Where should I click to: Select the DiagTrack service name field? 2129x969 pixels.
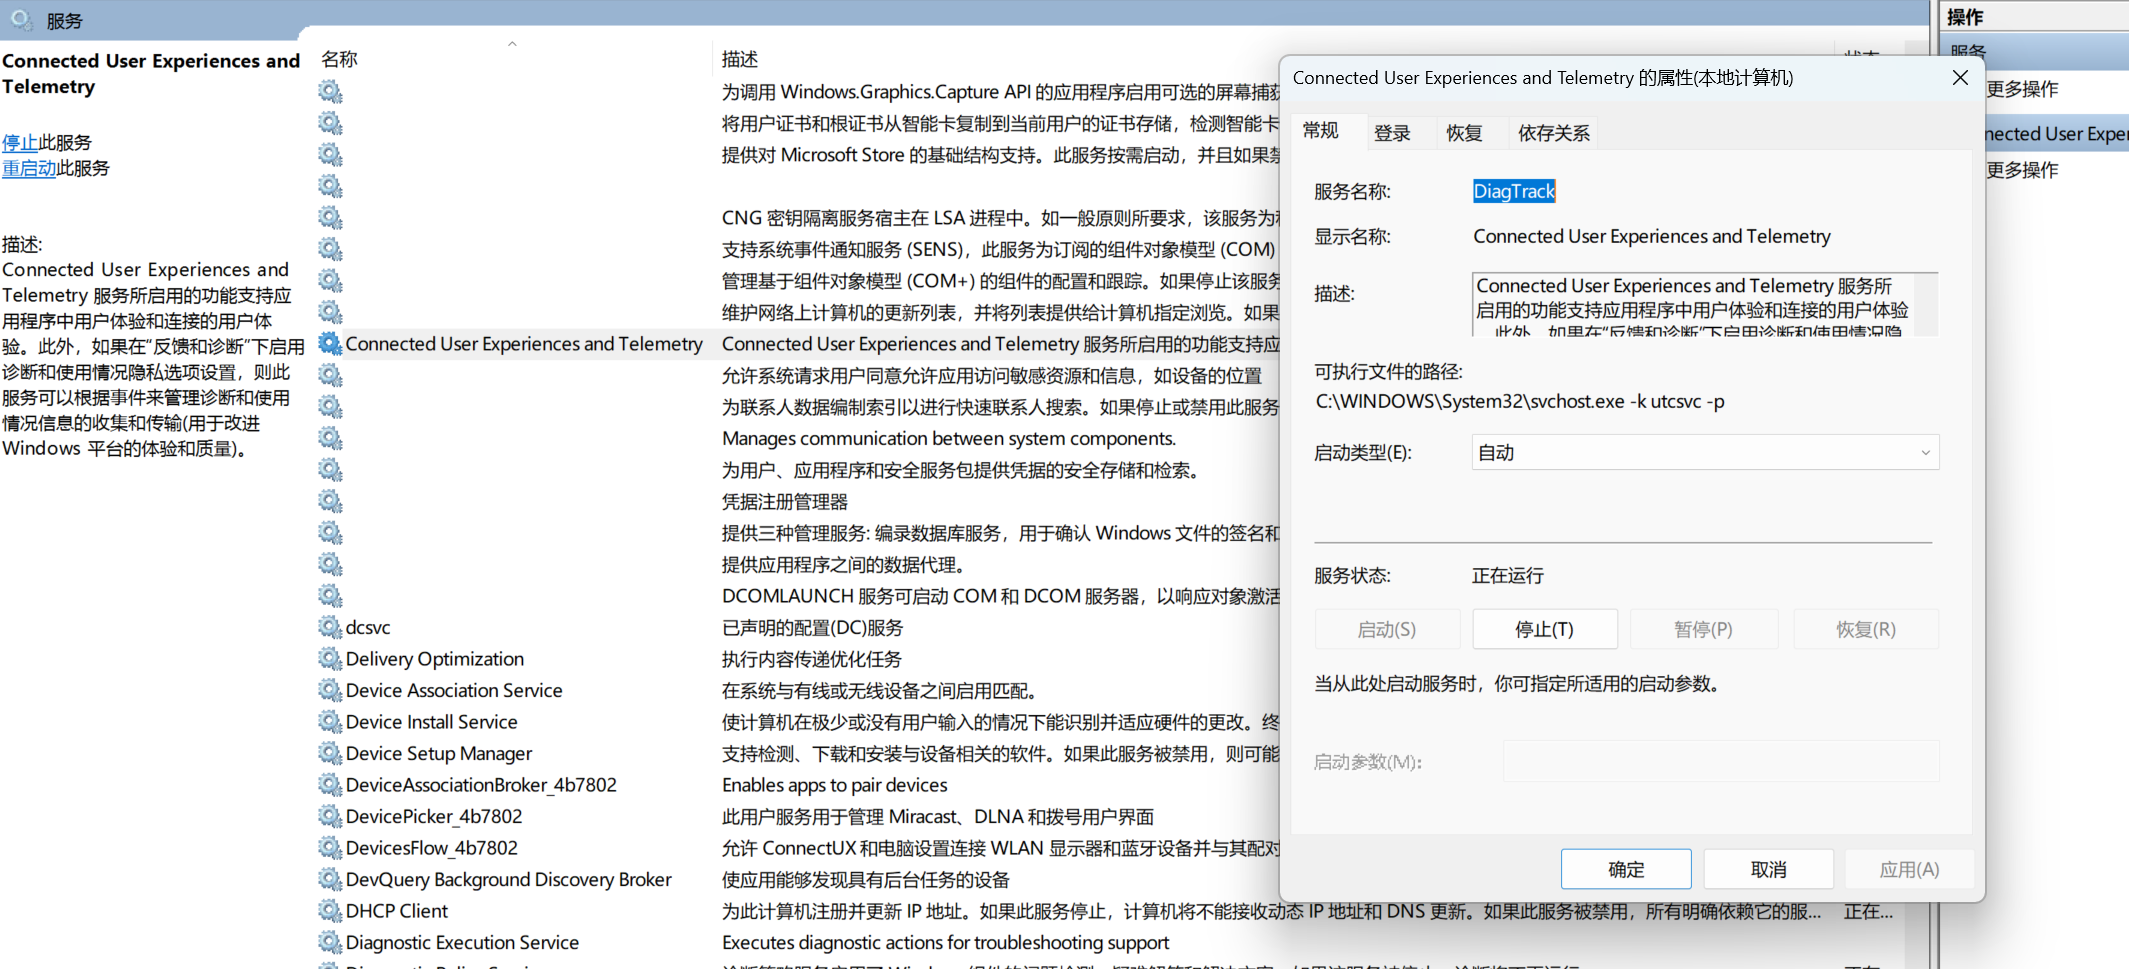[1514, 191]
